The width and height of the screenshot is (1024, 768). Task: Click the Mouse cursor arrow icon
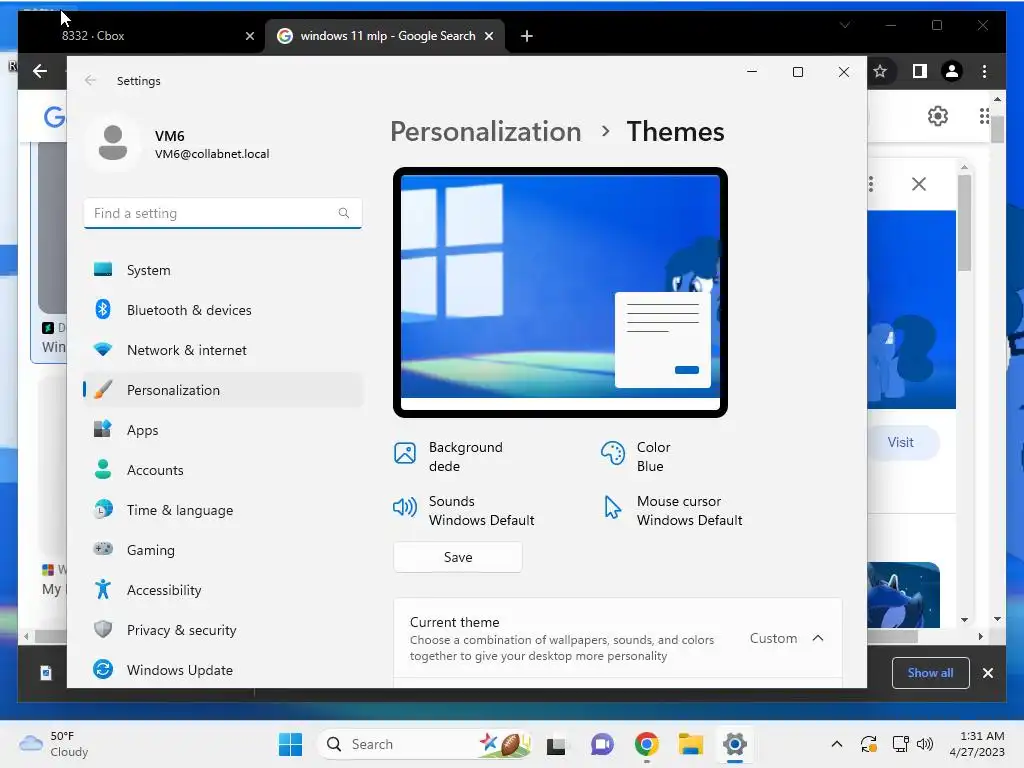[x=612, y=507]
